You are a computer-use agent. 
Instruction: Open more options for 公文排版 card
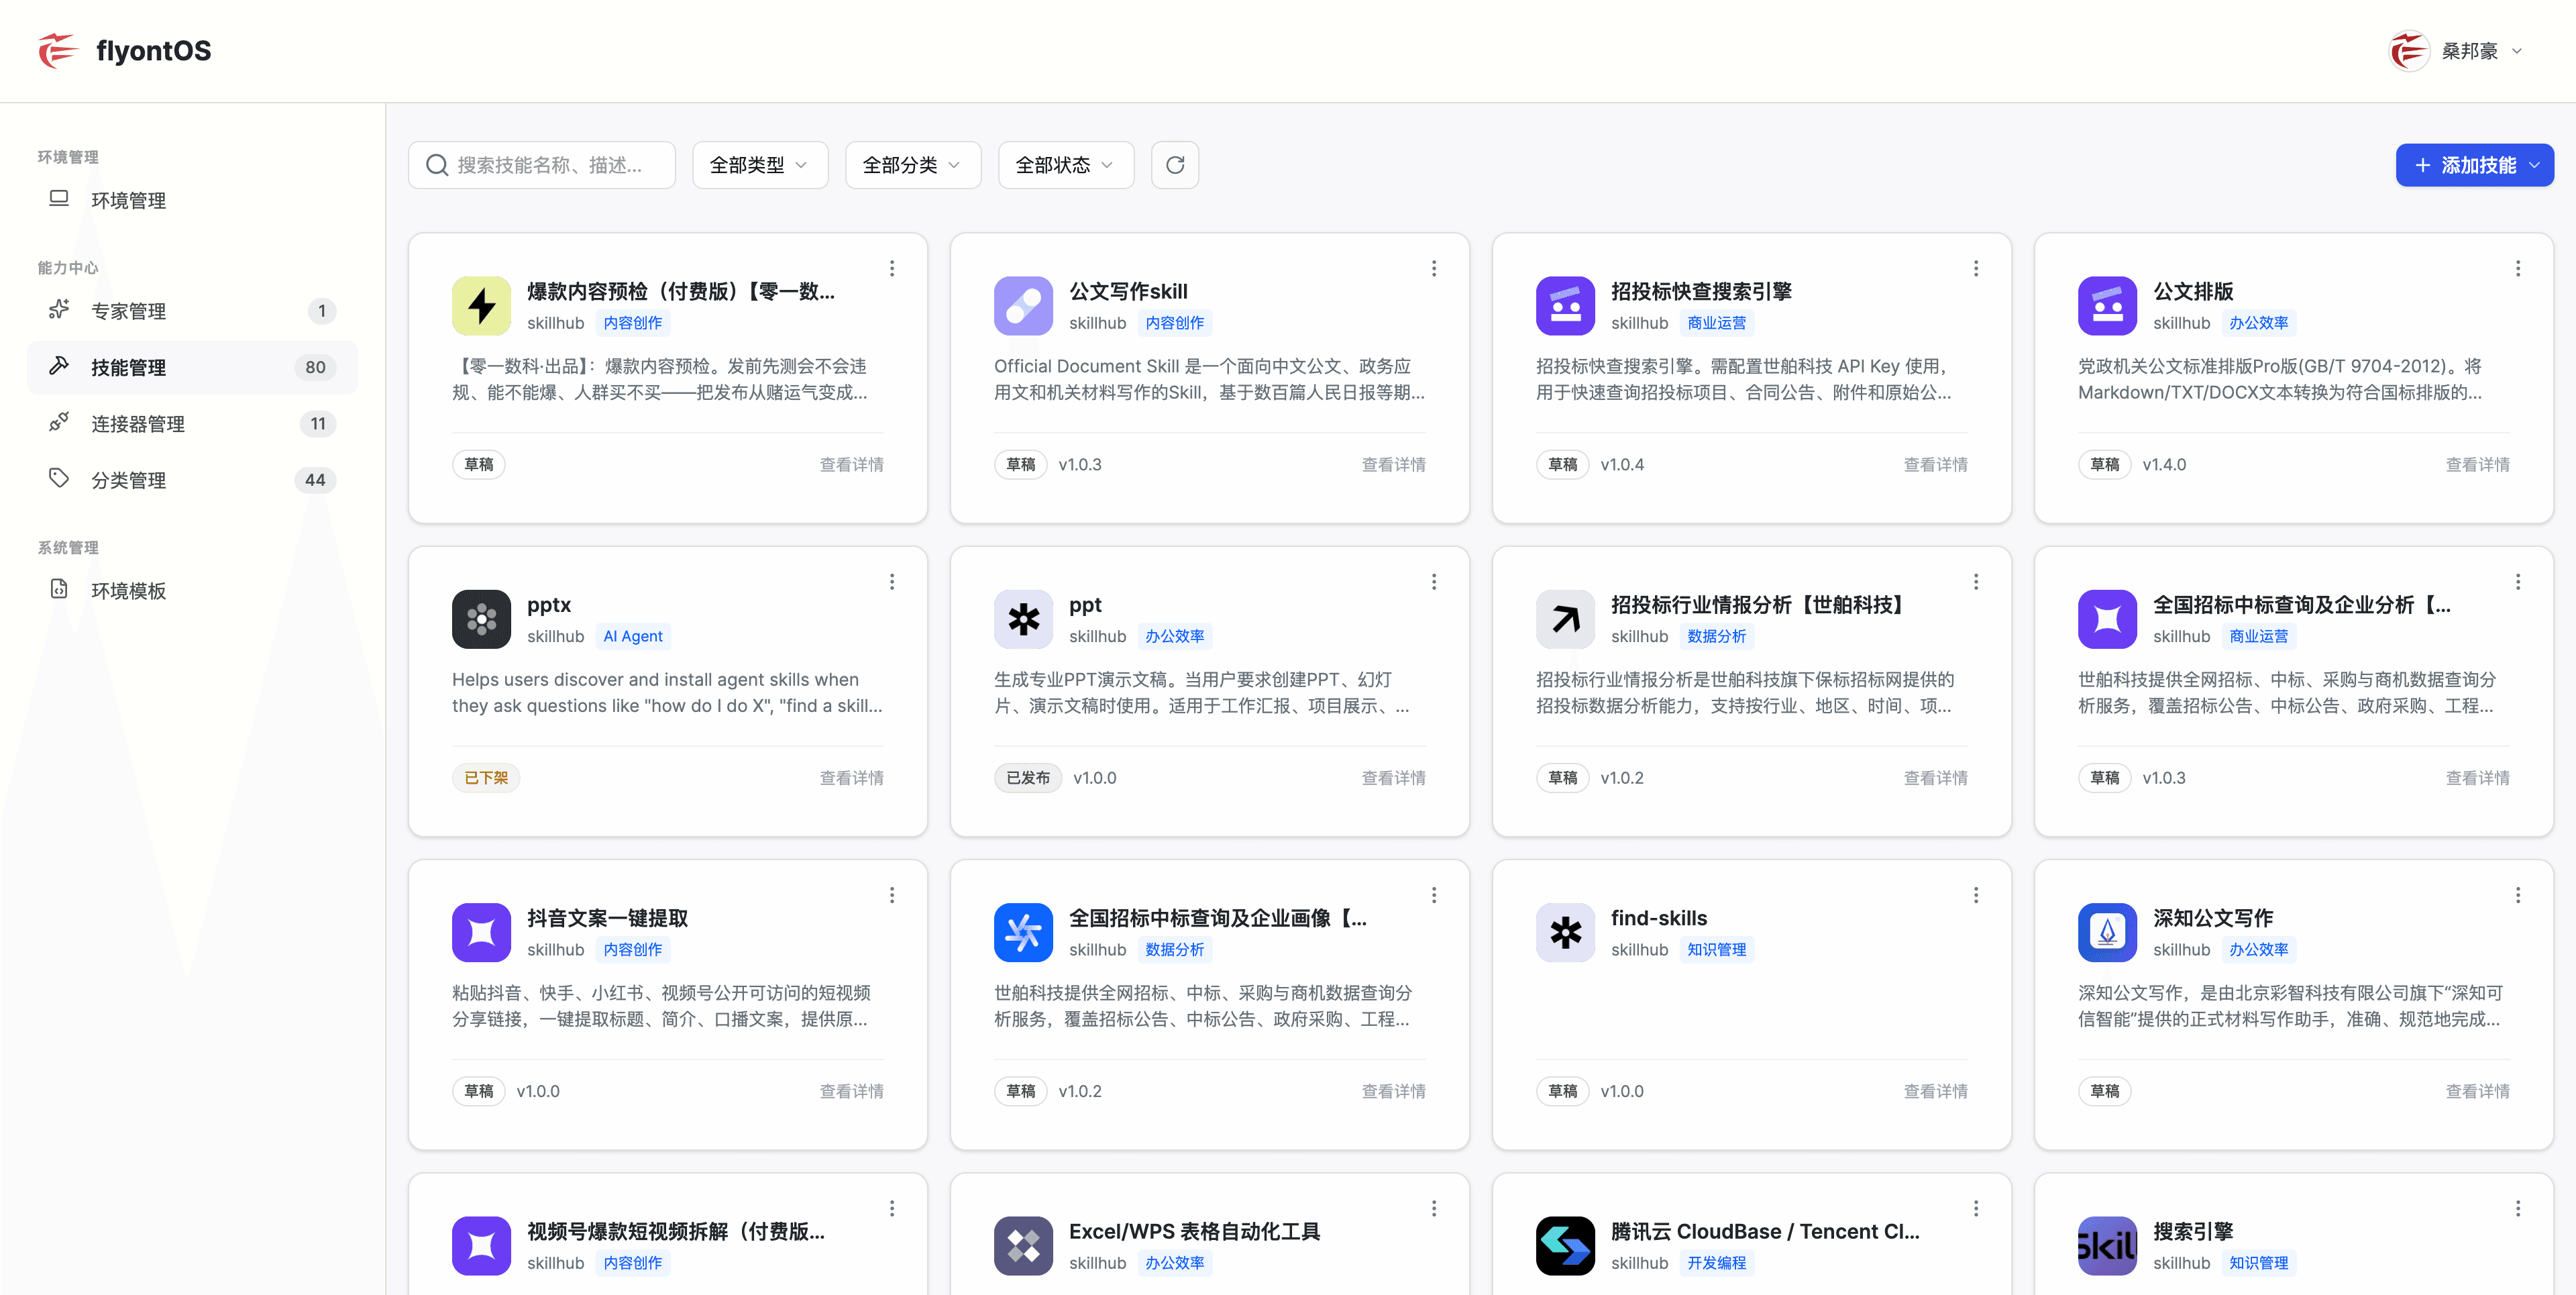(x=2518, y=268)
